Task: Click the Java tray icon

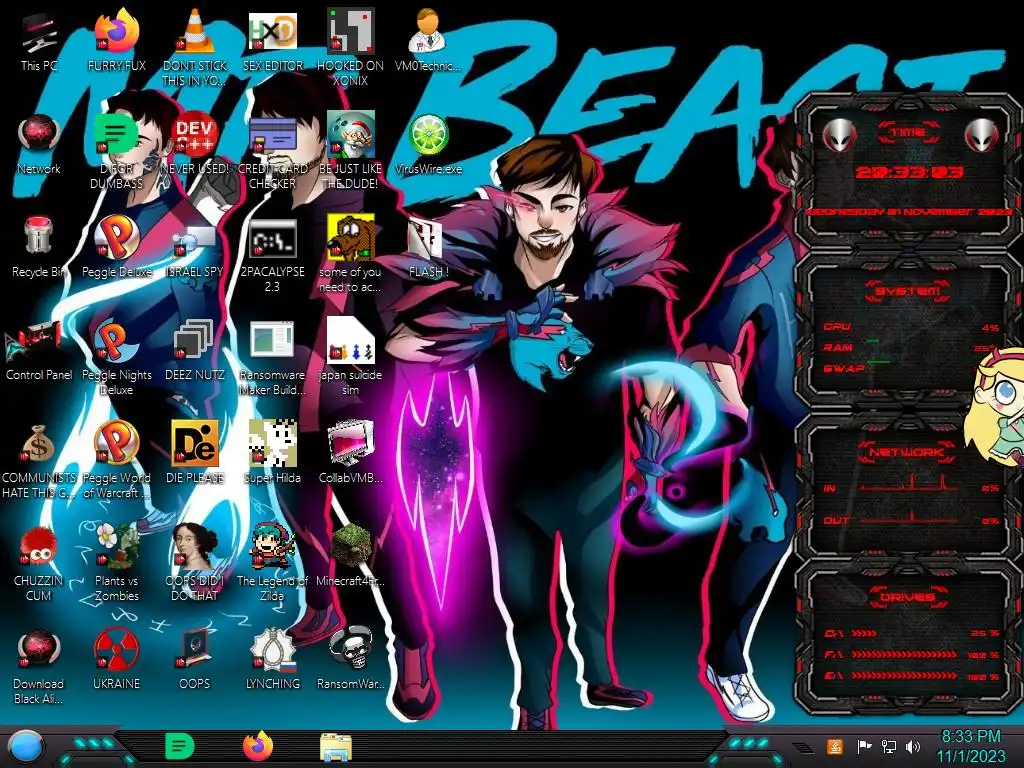Action: click(x=835, y=746)
